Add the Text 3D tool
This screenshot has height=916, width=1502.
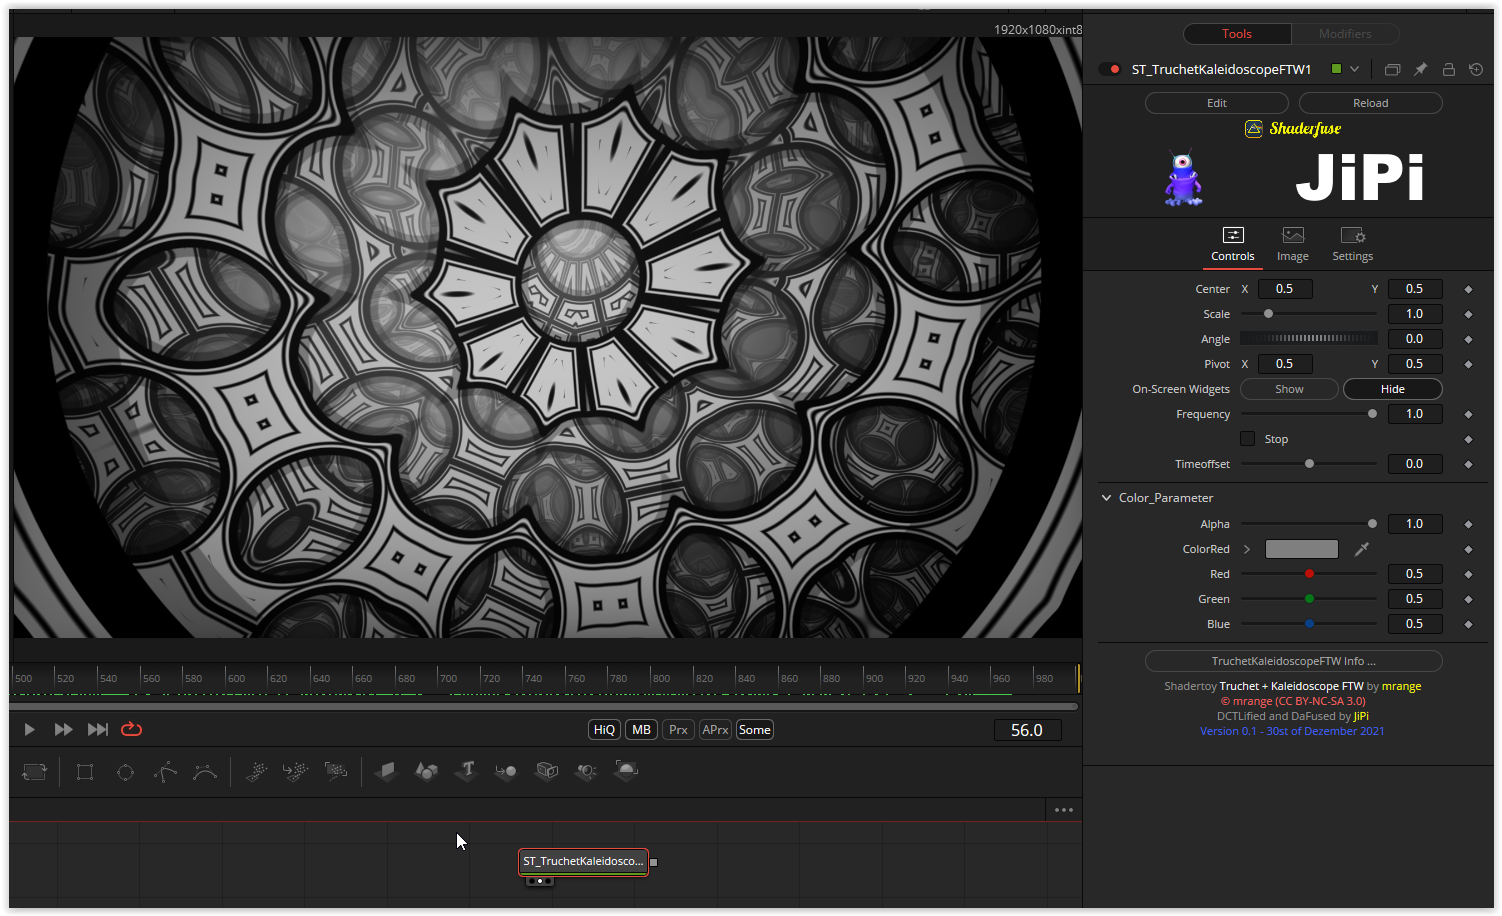[467, 771]
